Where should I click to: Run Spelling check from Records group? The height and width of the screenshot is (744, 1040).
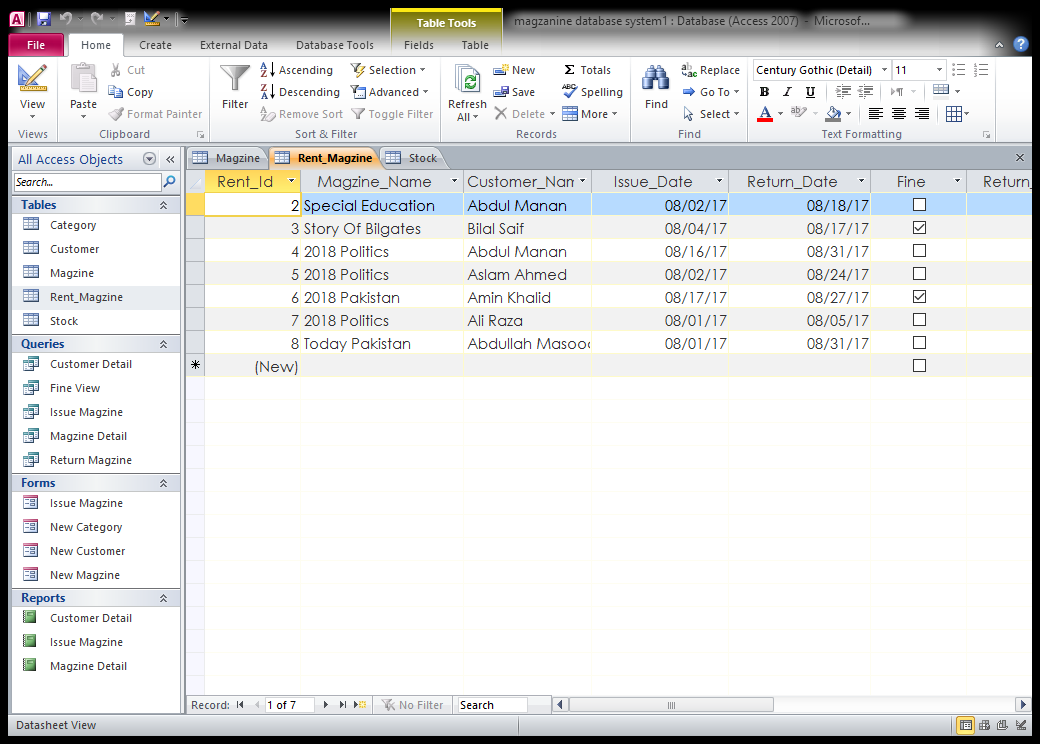coord(592,92)
